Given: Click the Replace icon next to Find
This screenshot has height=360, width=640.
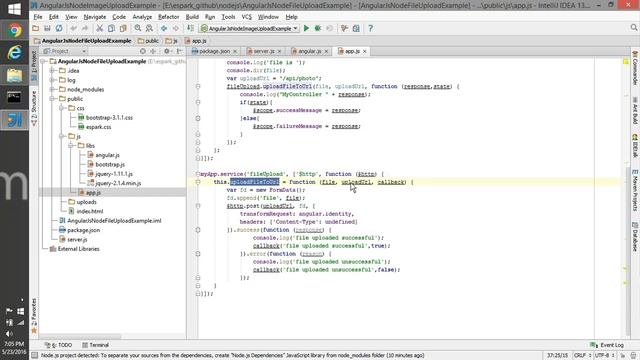Looking at the screenshot, I should [149, 28].
